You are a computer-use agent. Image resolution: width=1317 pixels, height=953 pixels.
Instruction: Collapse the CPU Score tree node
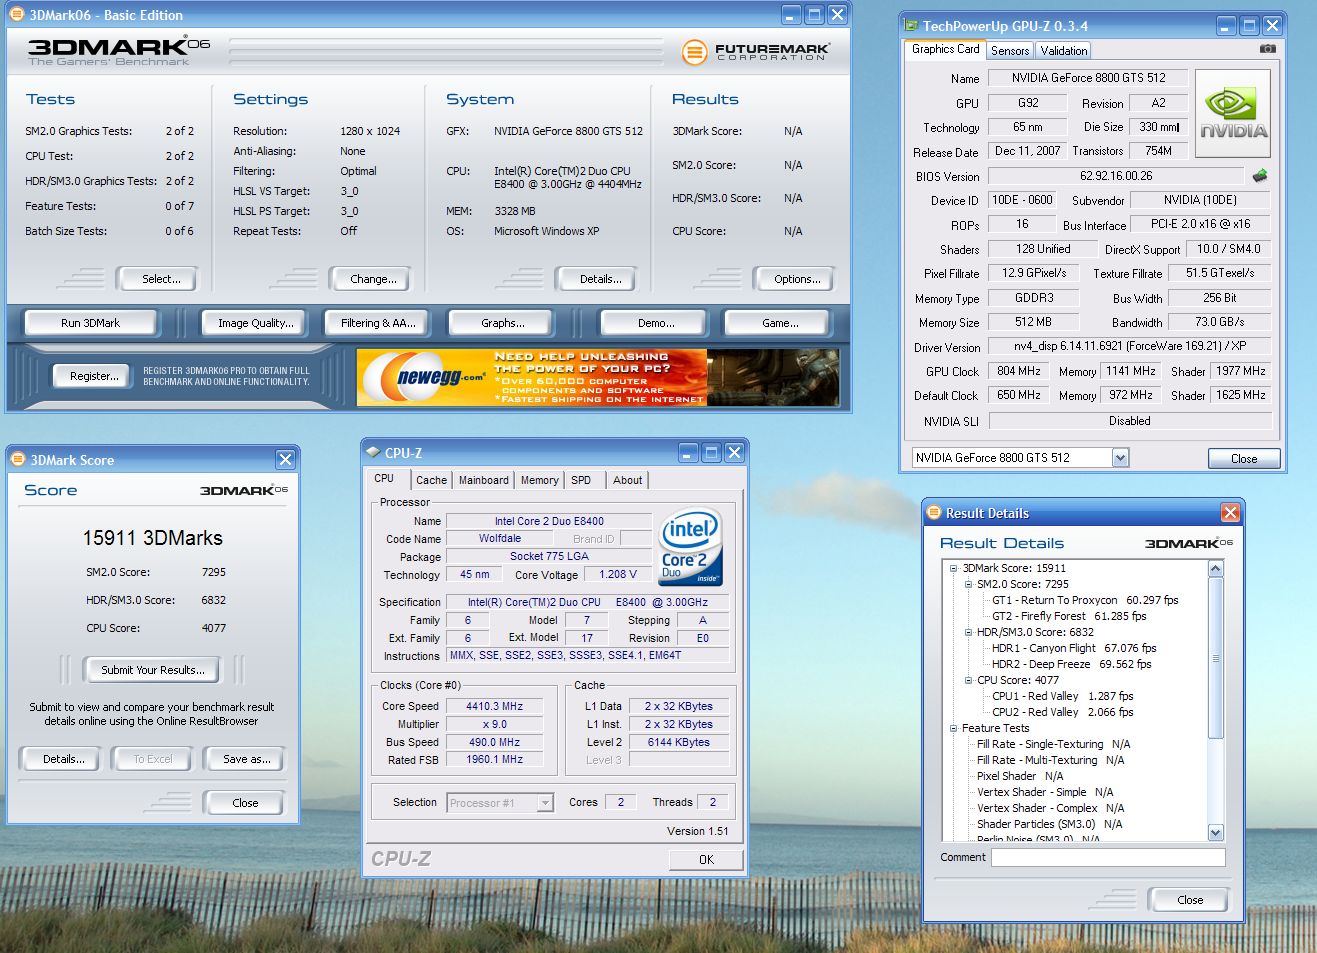(x=968, y=680)
